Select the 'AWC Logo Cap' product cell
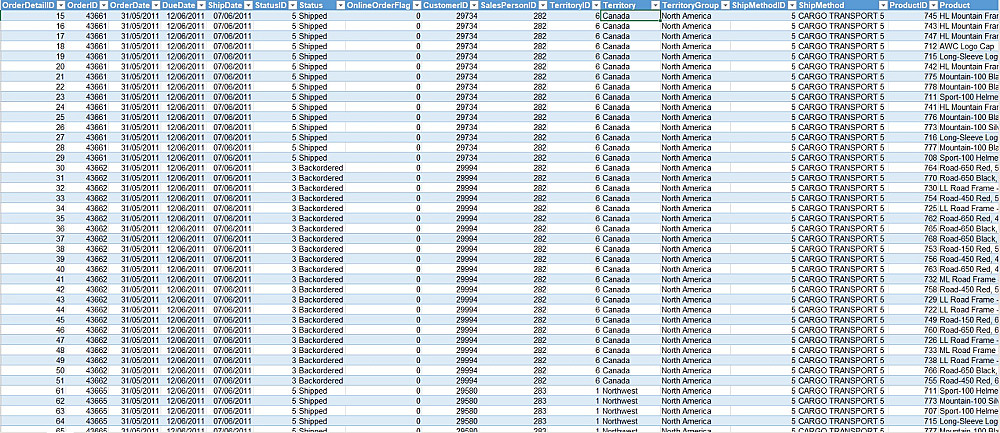This screenshot has height=433, width=1000. click(x=969, y=47)
